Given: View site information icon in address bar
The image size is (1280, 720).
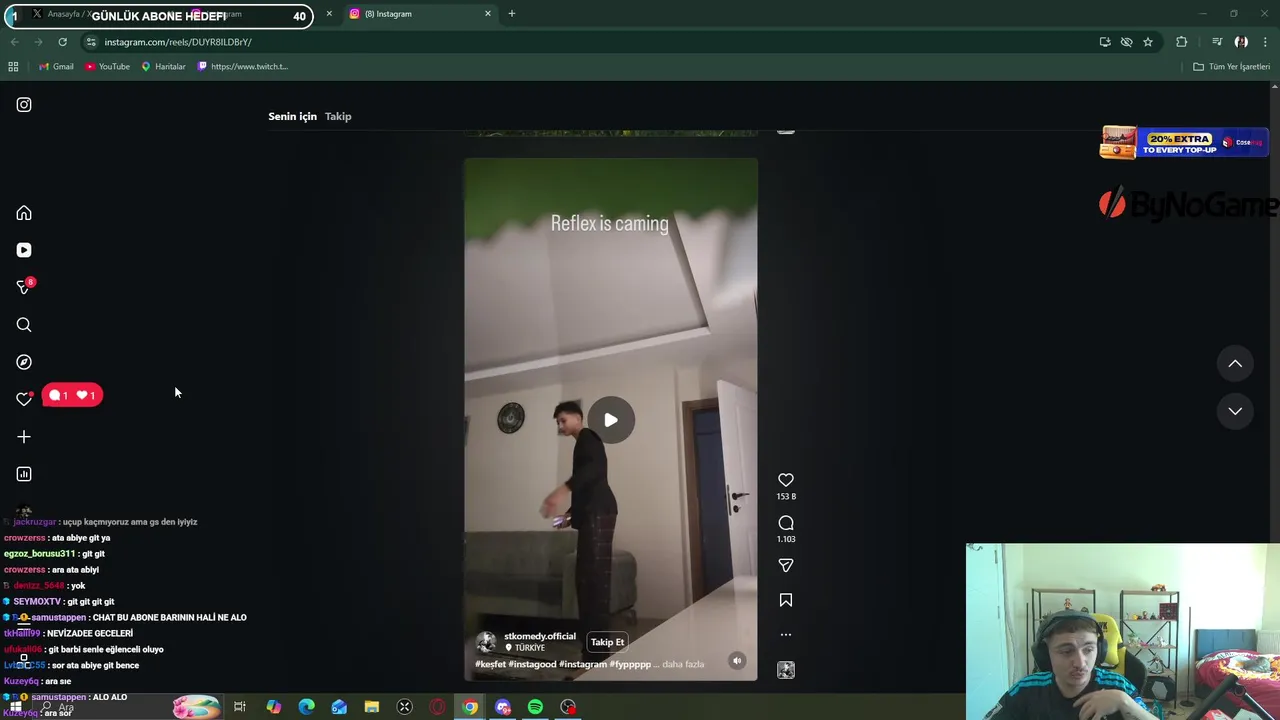Looking at the screenshot, I should [x=91, y=42].
